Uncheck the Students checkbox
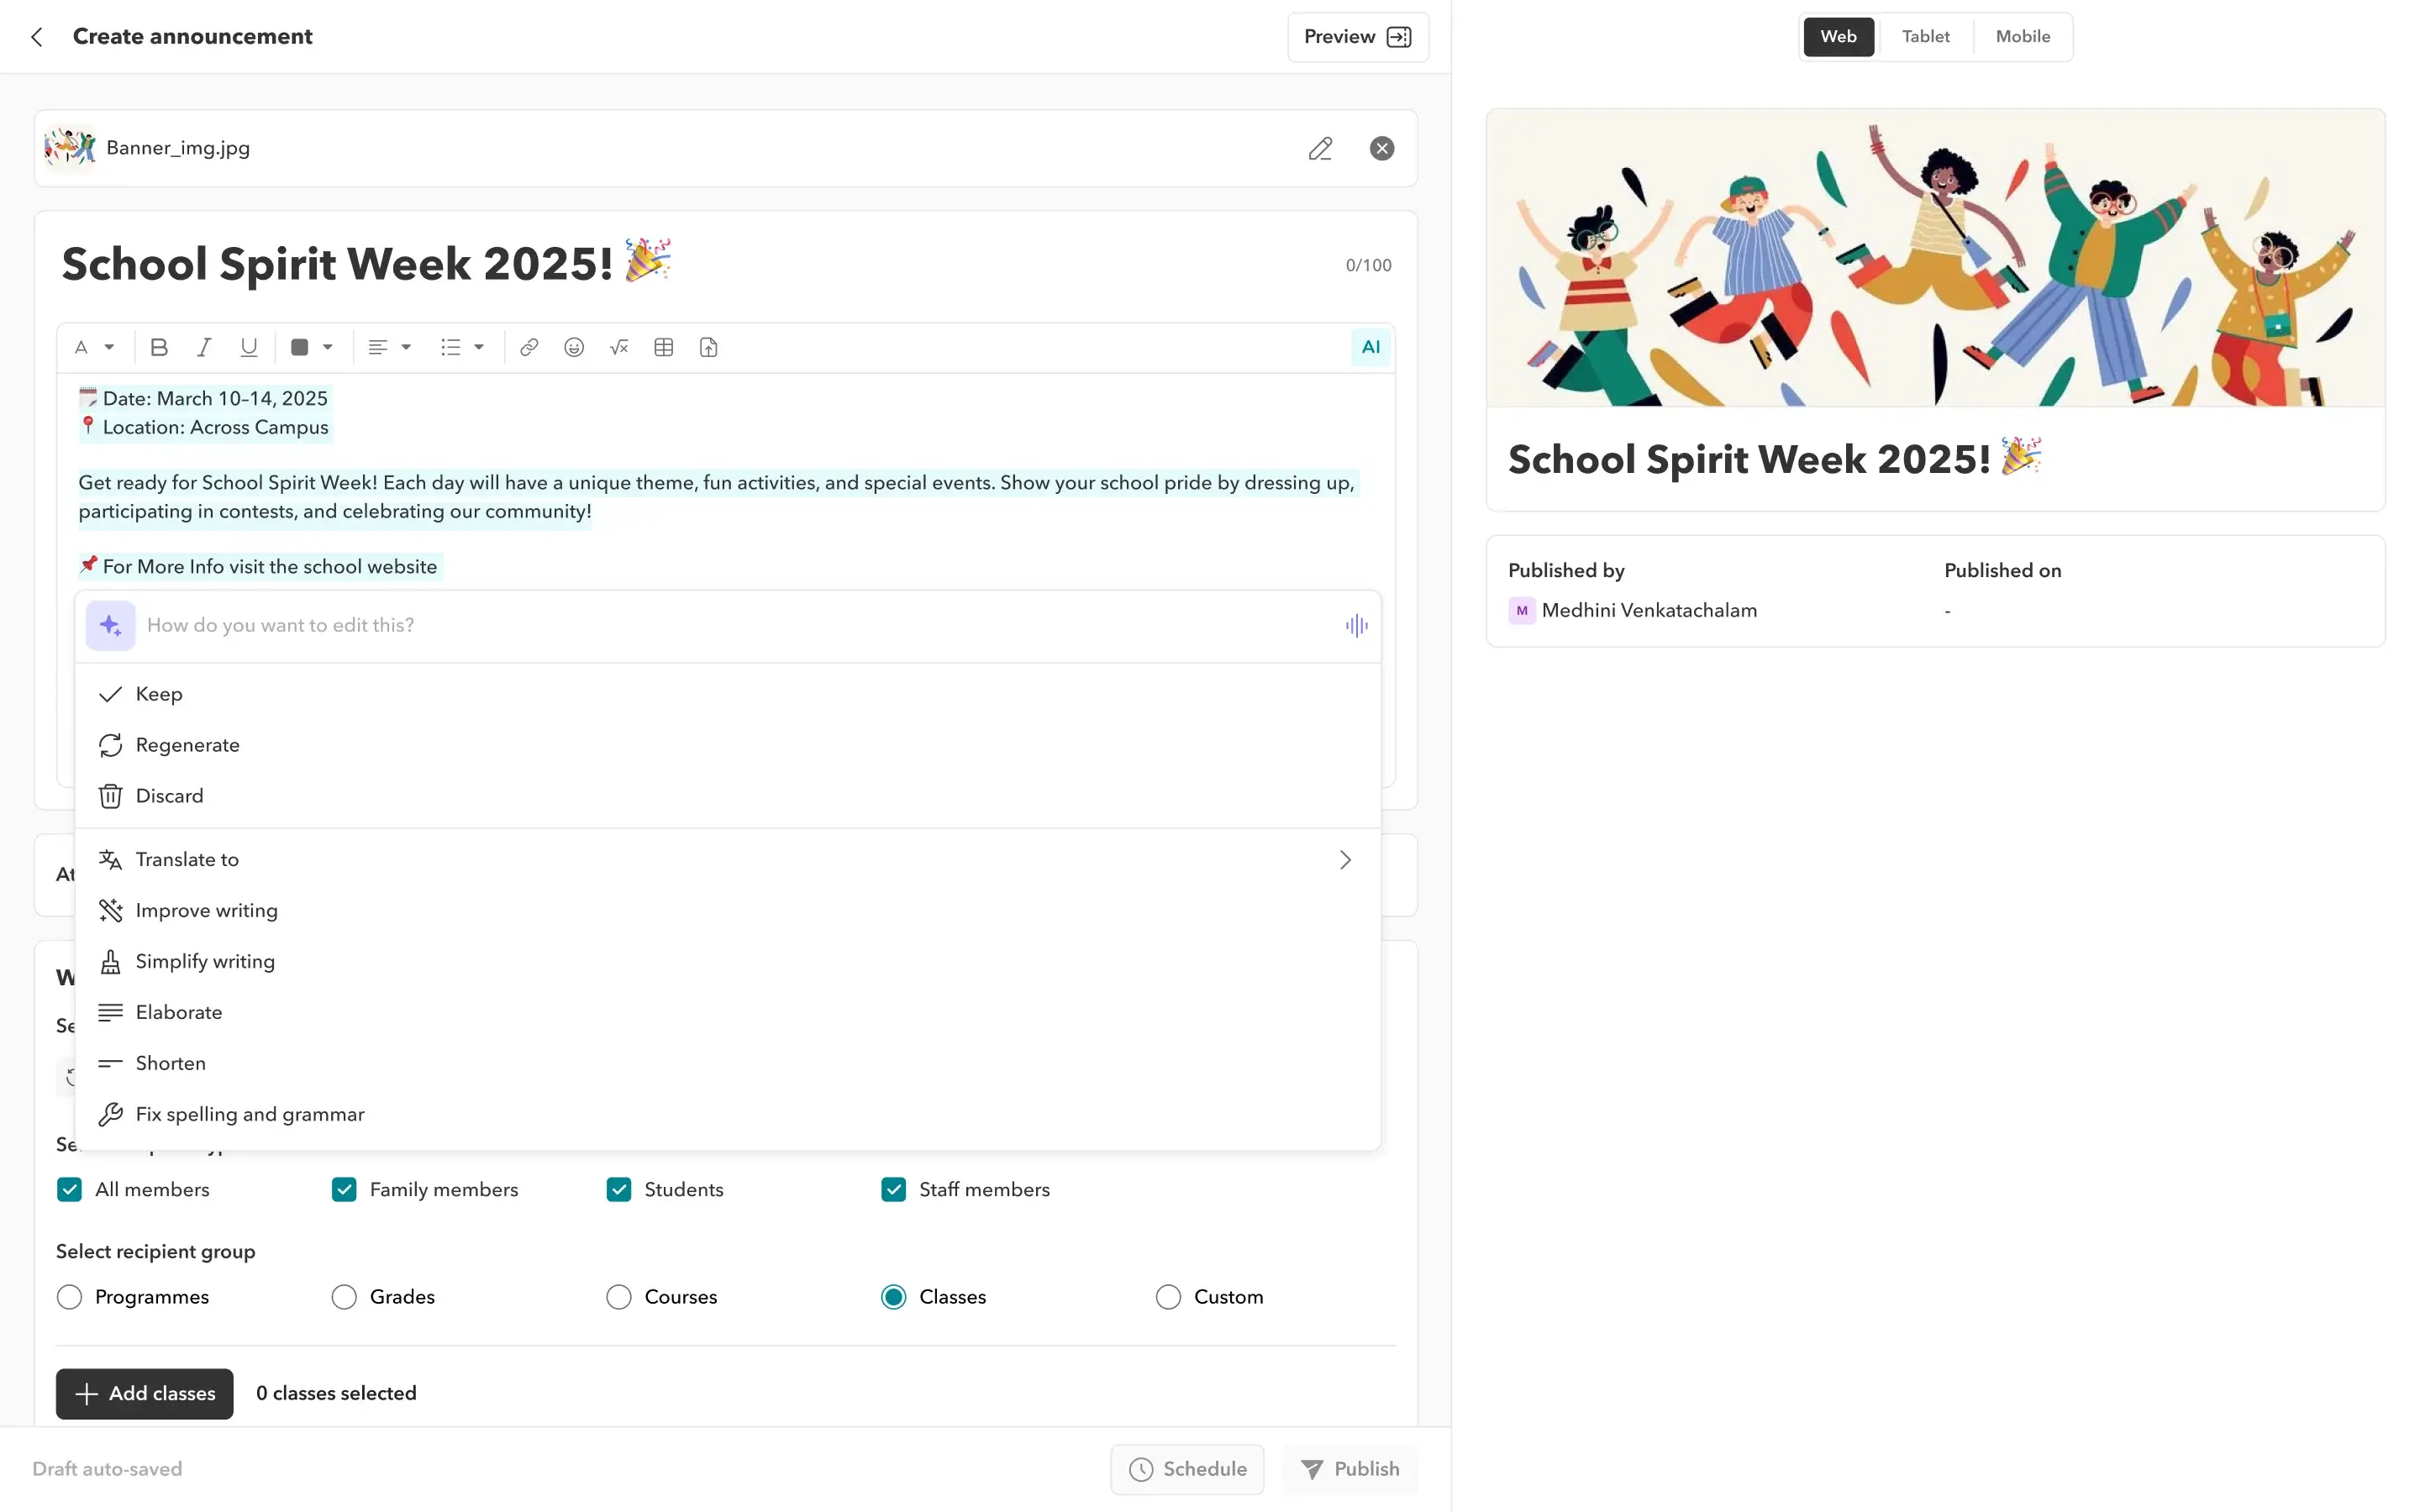This screenshot has height=1512, width=2420. click(x=619, y=1190)
